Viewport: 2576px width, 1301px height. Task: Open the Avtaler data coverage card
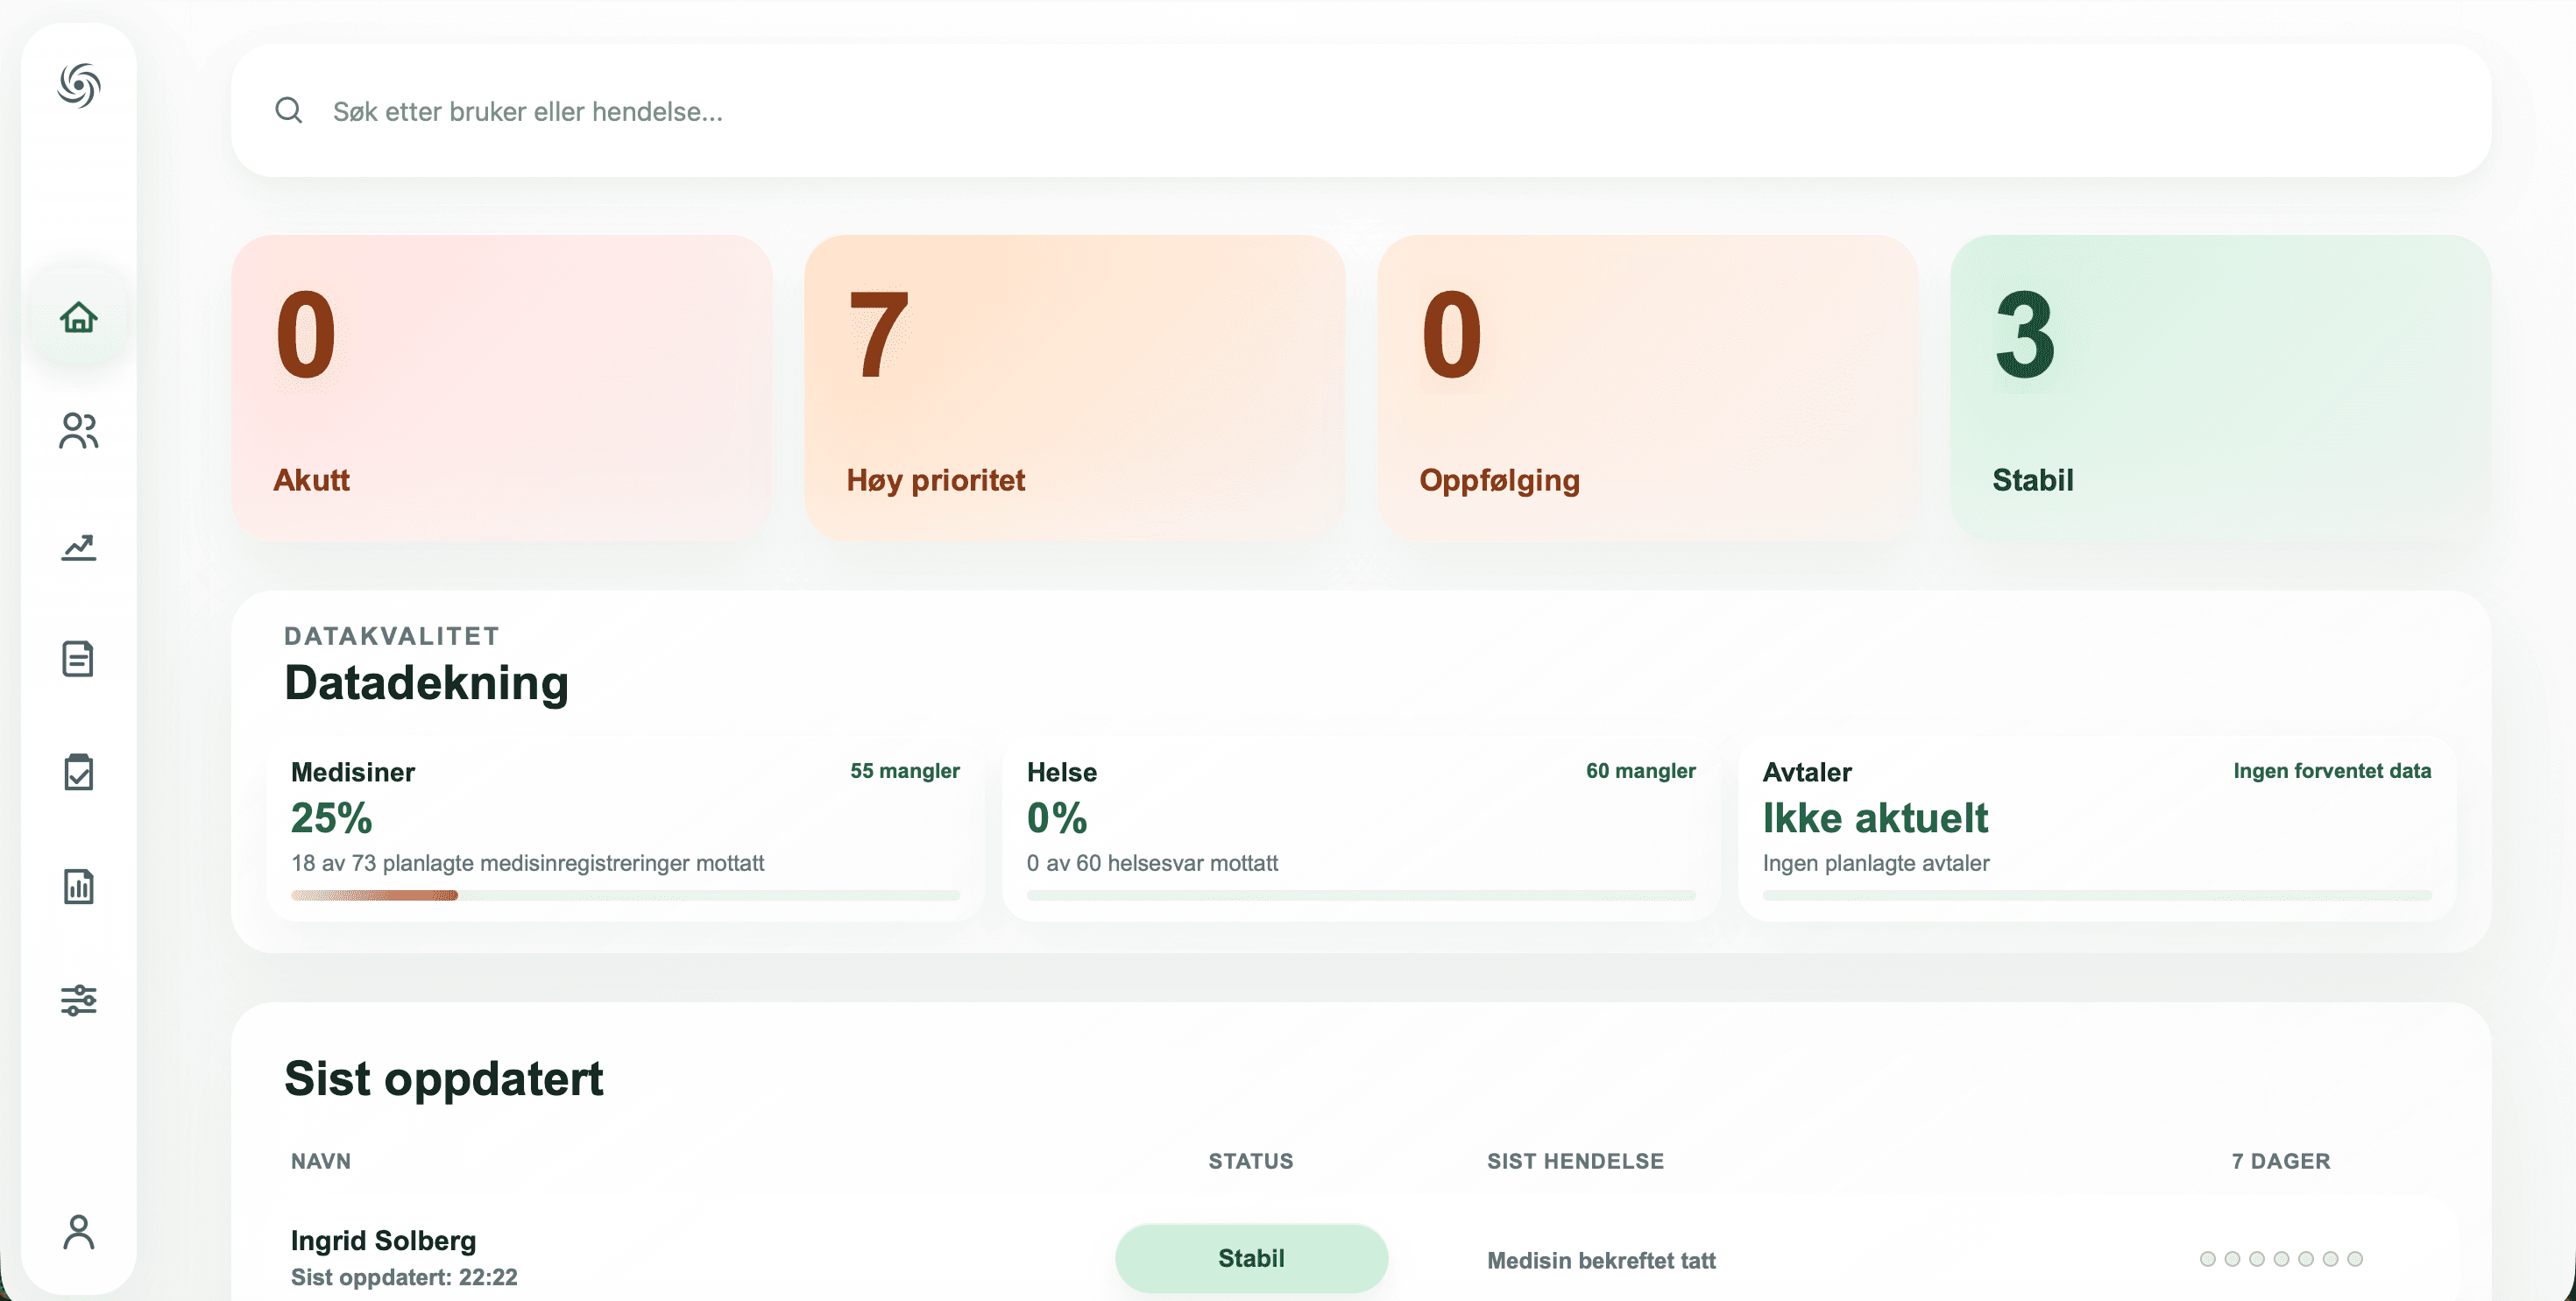coord(2097,829)
